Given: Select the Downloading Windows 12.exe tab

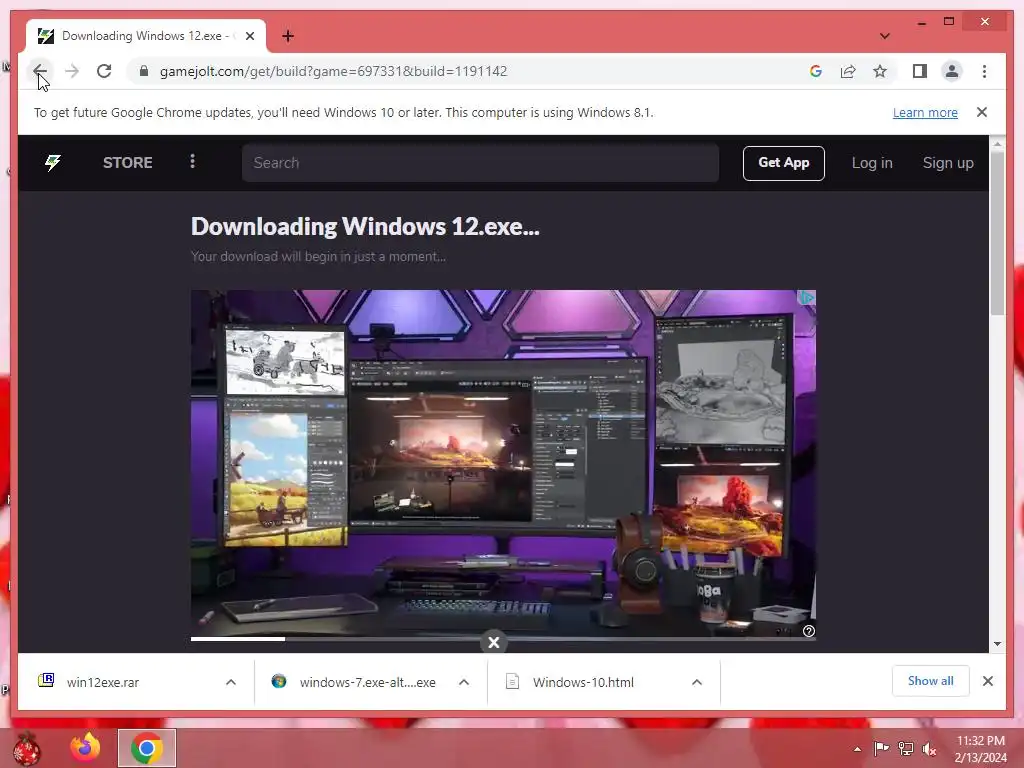Looking at the screenshot, I should tap(146, 36).
